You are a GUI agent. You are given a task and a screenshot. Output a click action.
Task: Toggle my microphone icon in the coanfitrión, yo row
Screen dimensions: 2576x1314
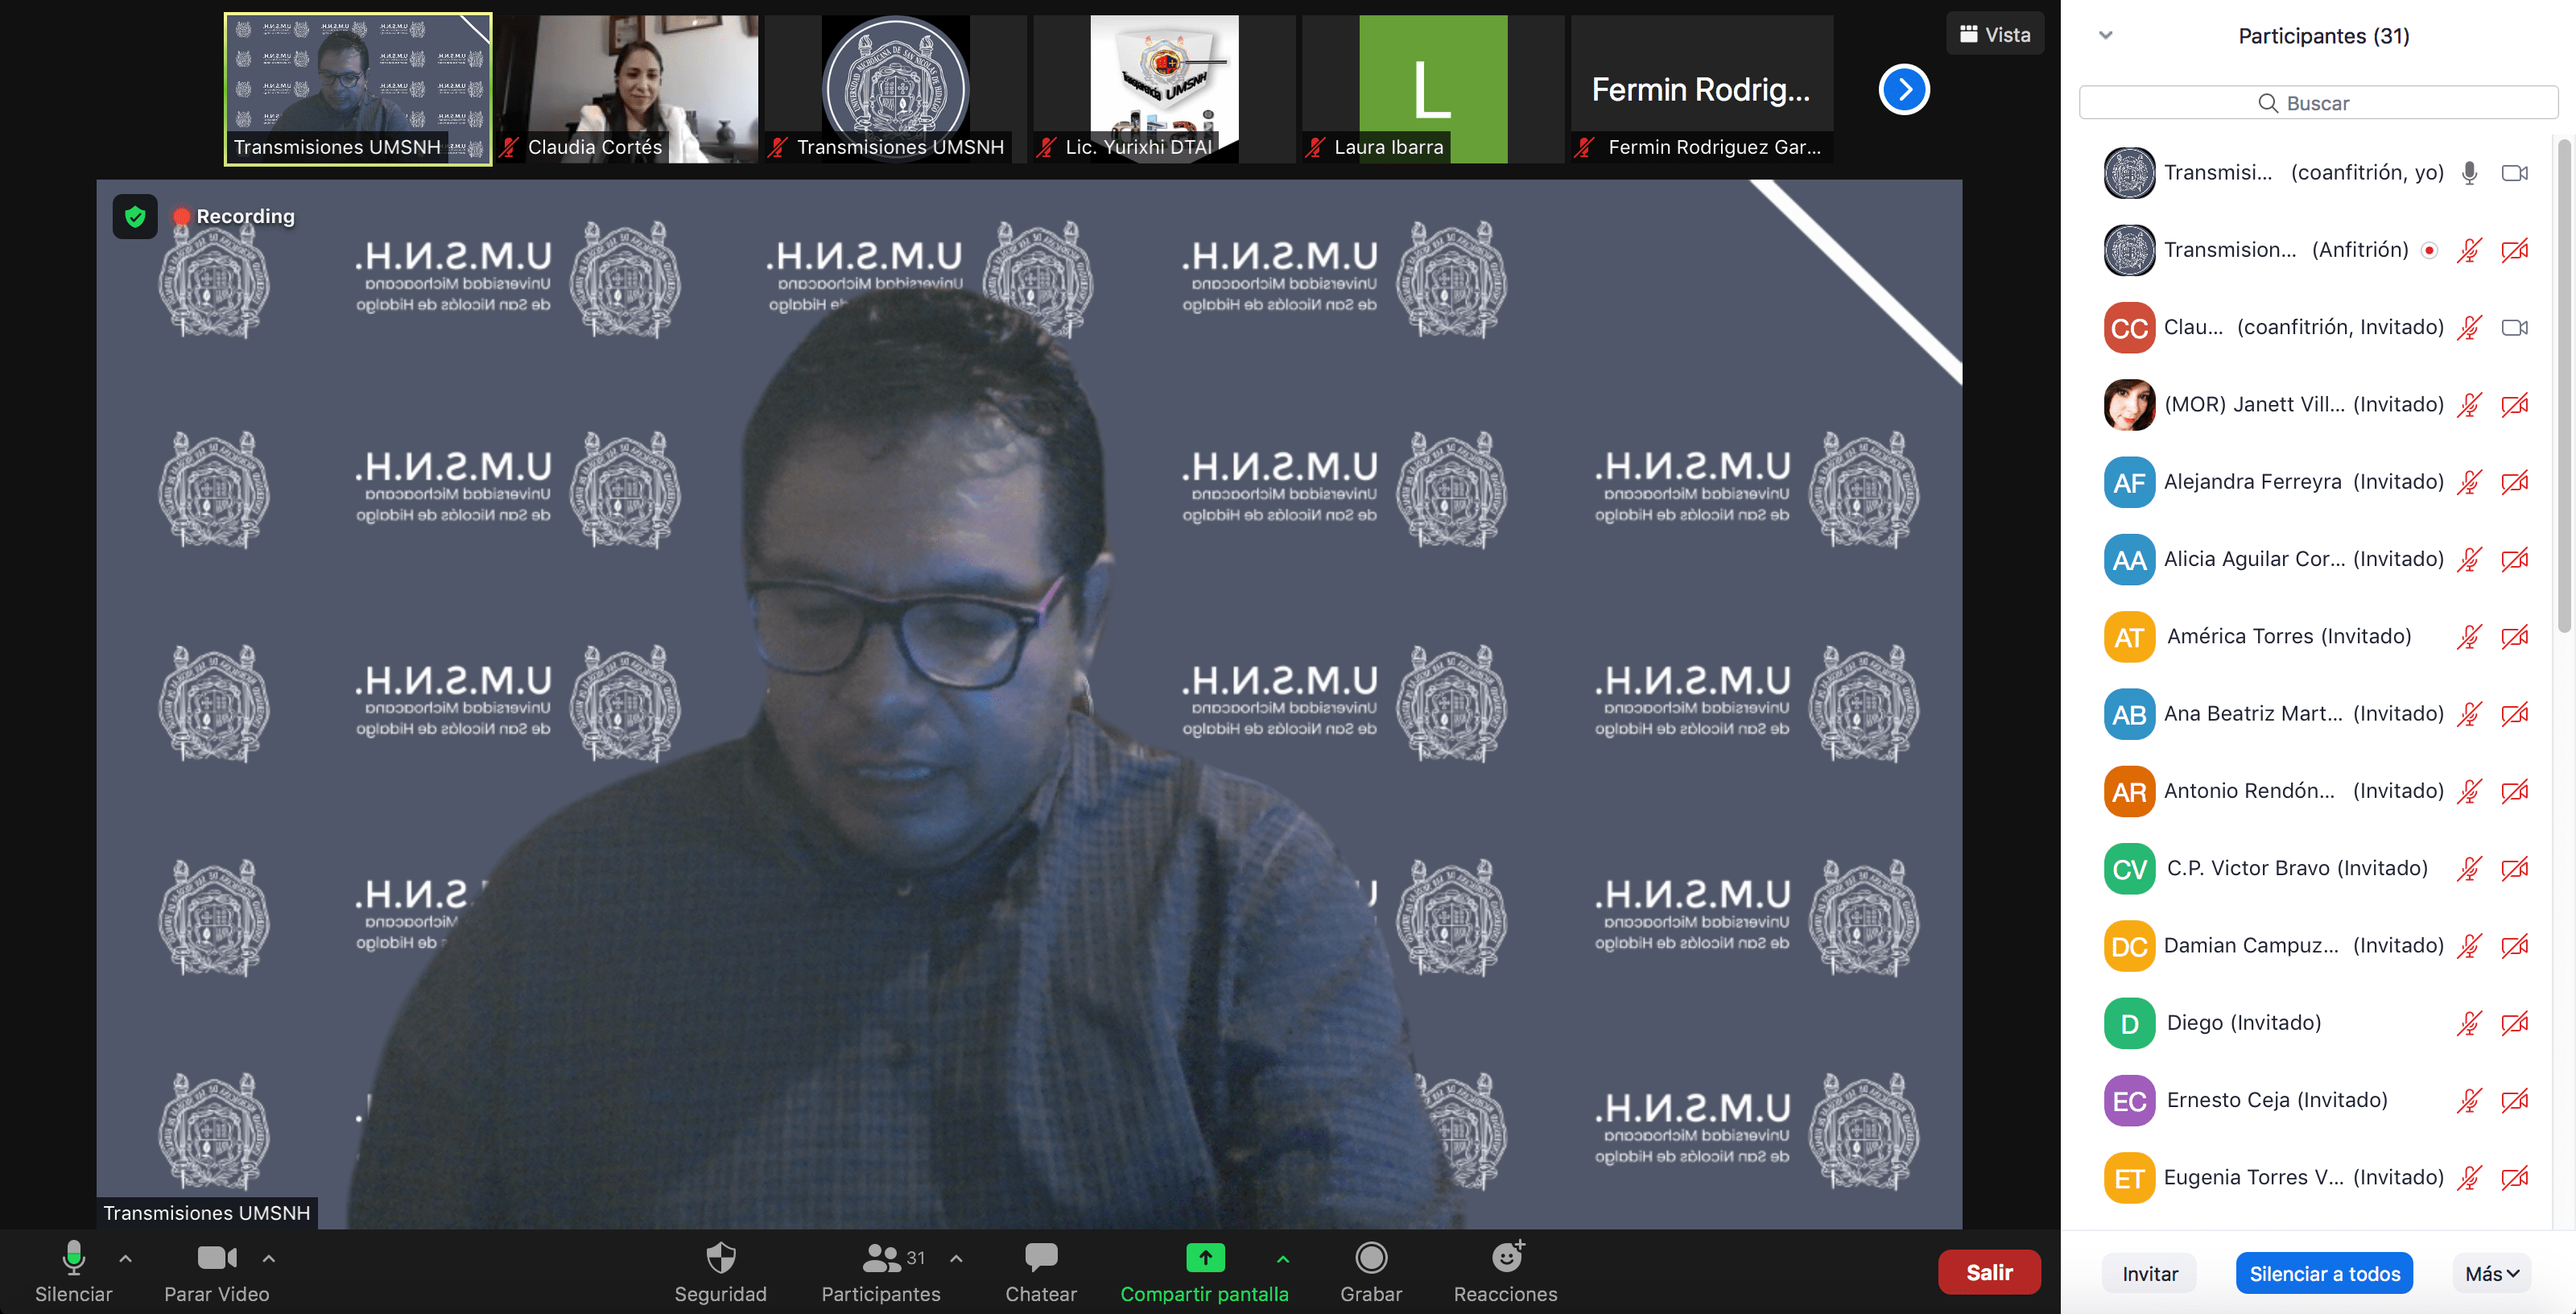pyautogui.click(x=2469, y=173)
